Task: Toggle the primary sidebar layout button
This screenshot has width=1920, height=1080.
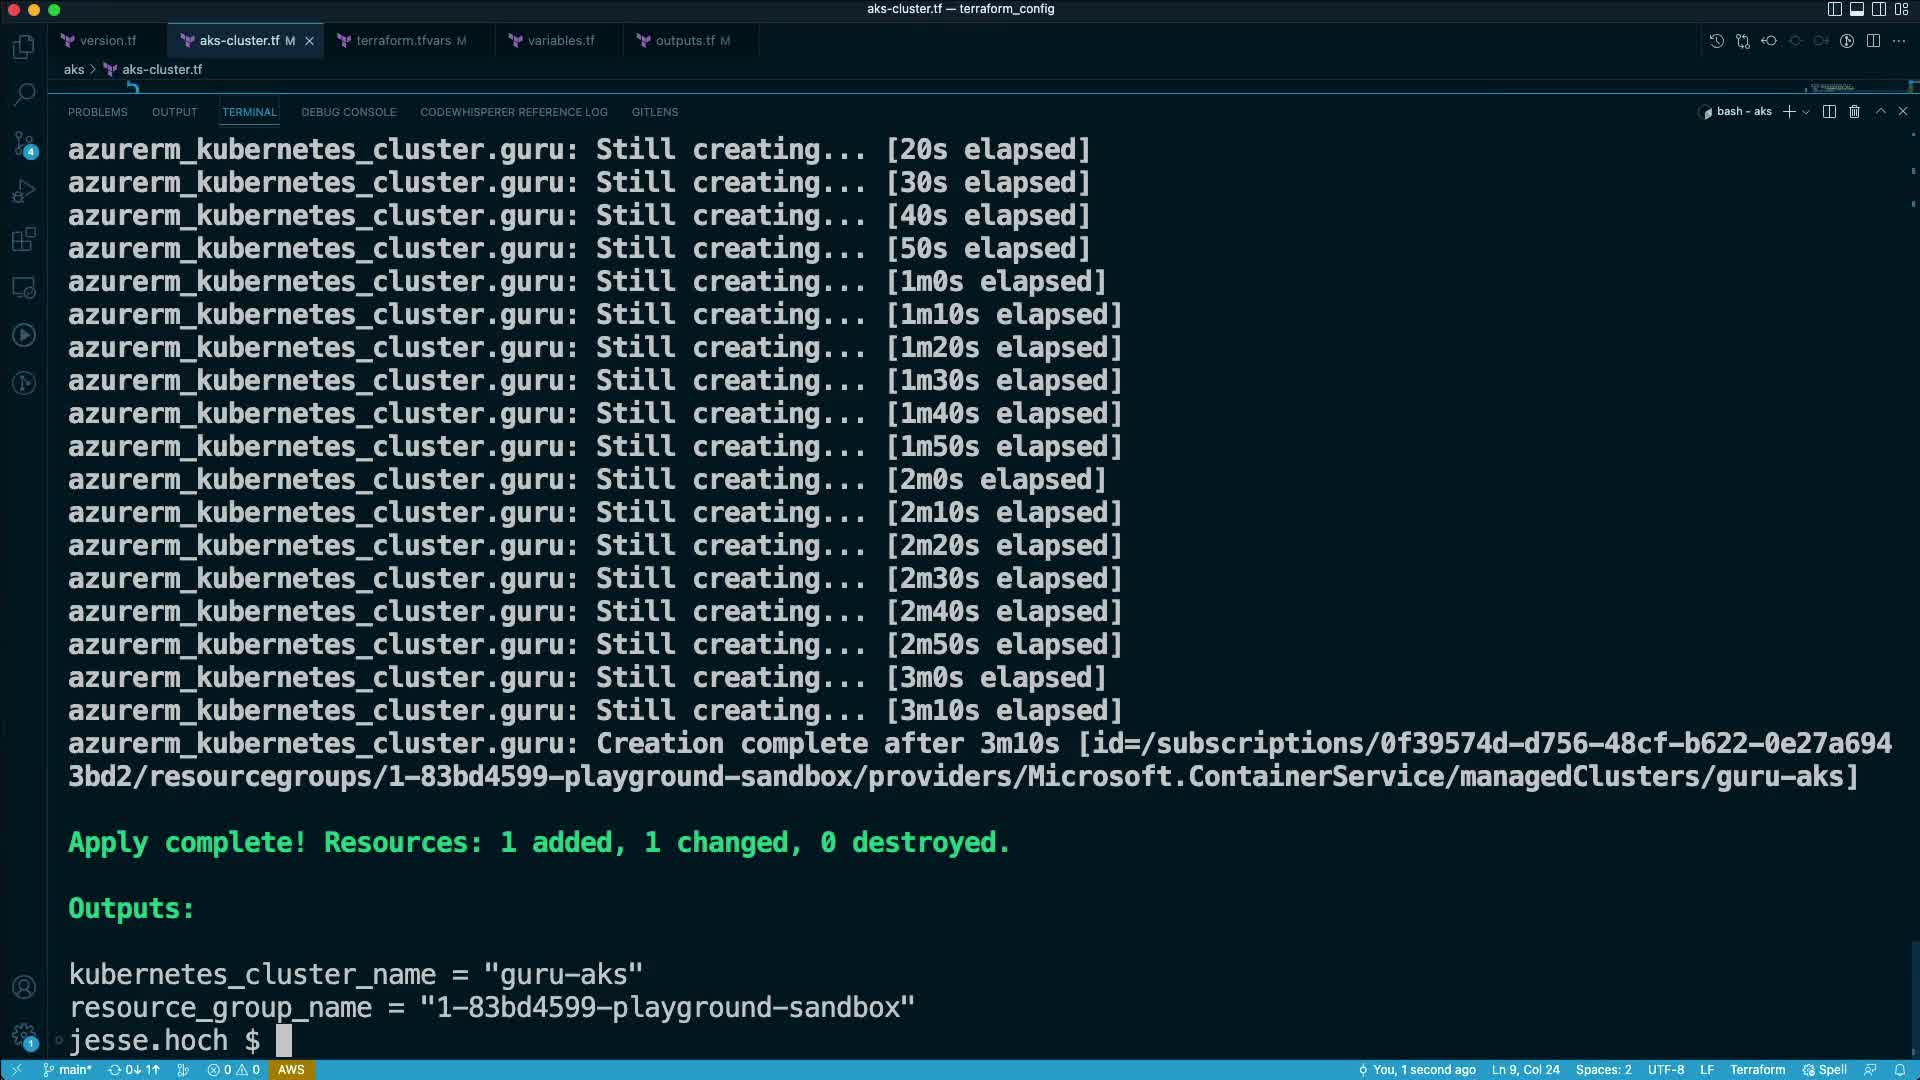Action: pyautogui.click(x=1834, y=9)
